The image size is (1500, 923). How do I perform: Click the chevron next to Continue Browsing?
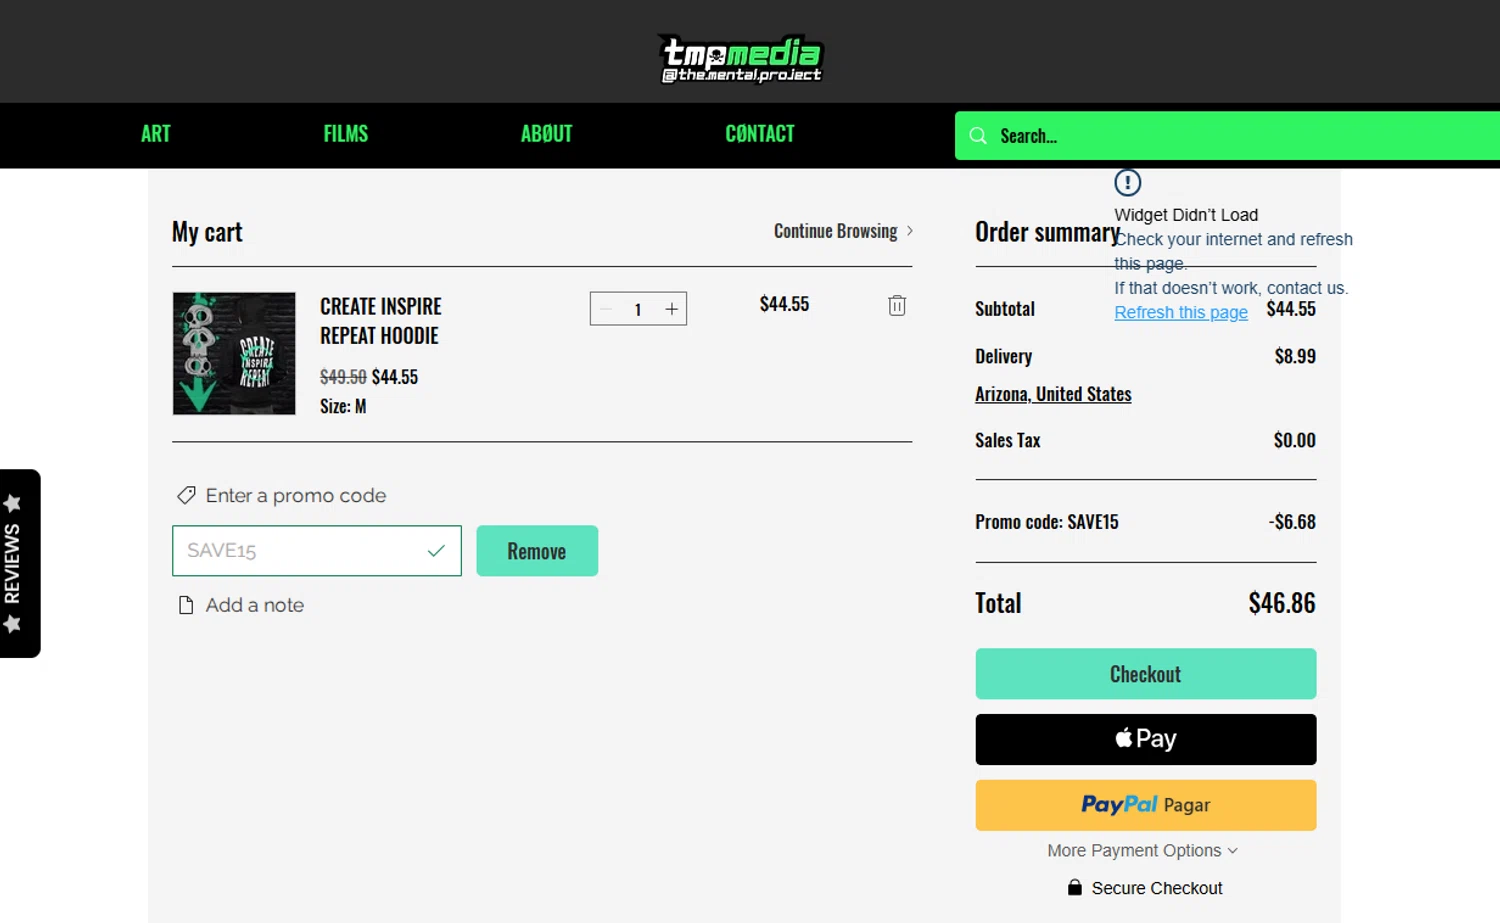point(909,231)
